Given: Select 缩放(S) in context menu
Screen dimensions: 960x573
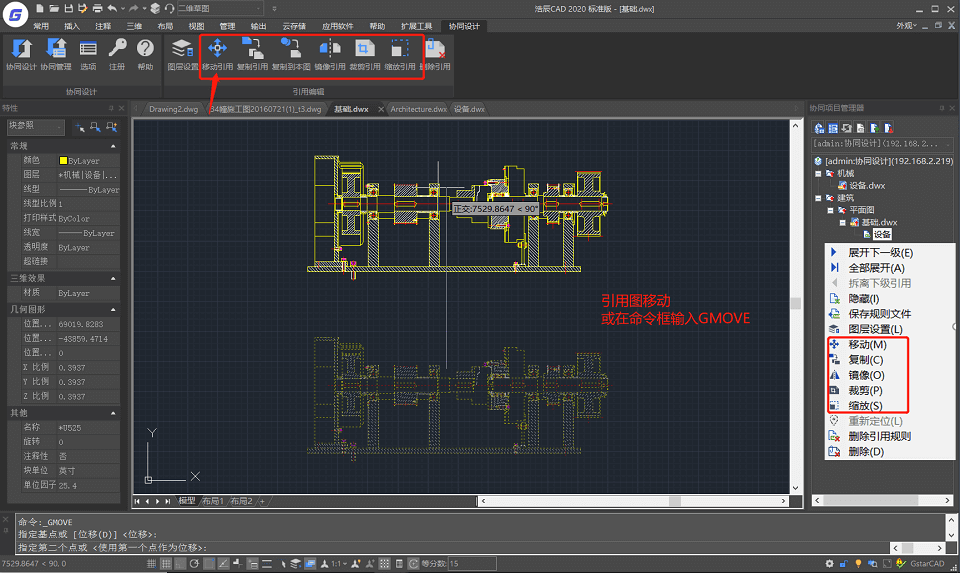Looking at the screenshot, I should [x=867, y=405].
